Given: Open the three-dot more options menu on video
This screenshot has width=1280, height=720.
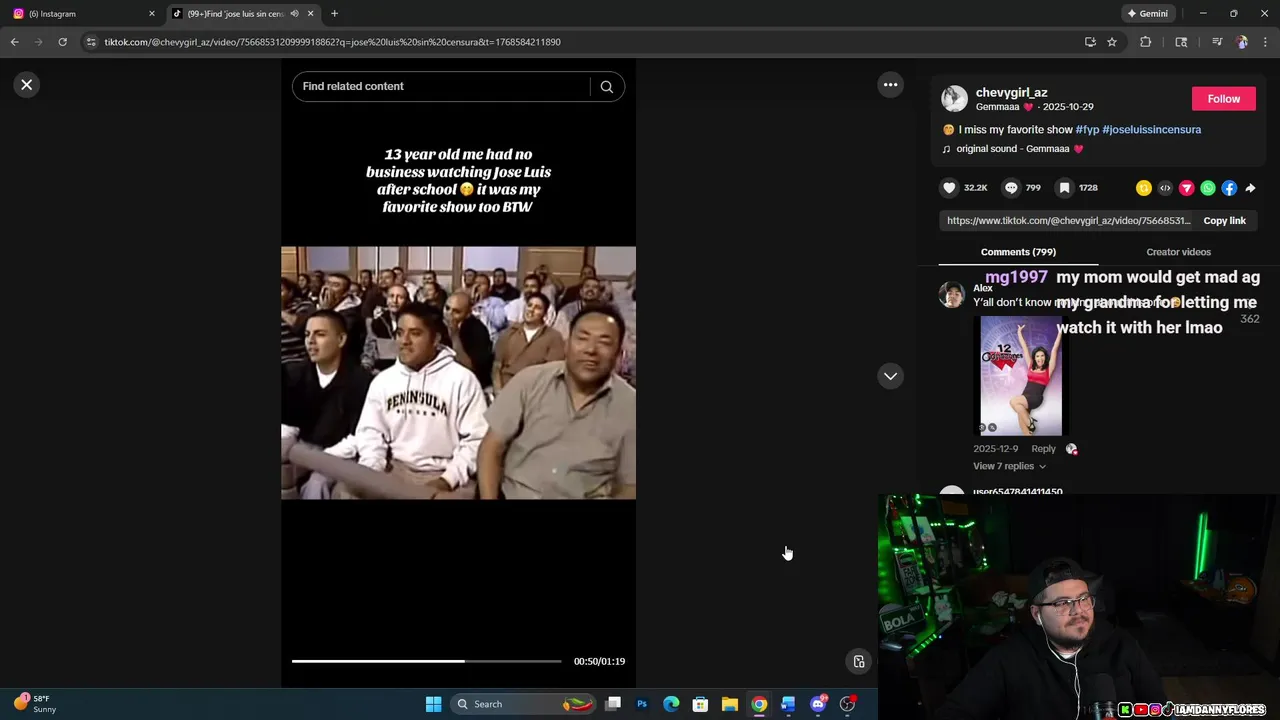Looking at the screenshot, I should coord(890,85).
